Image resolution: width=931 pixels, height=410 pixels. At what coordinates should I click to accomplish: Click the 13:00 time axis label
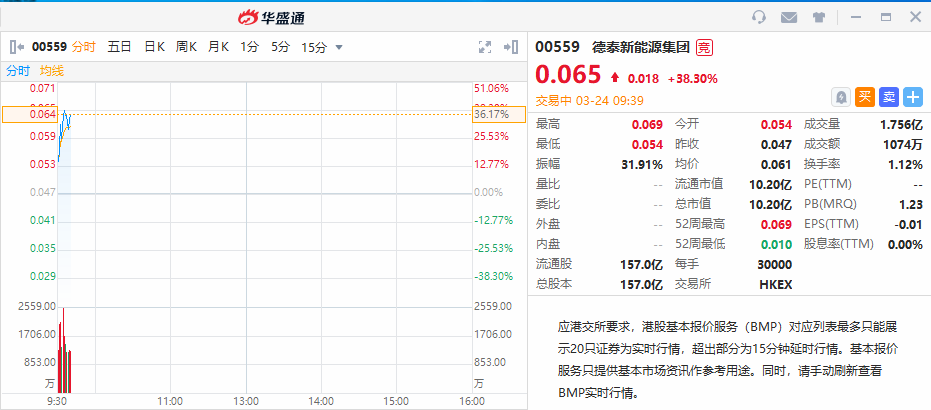[246, 402]
